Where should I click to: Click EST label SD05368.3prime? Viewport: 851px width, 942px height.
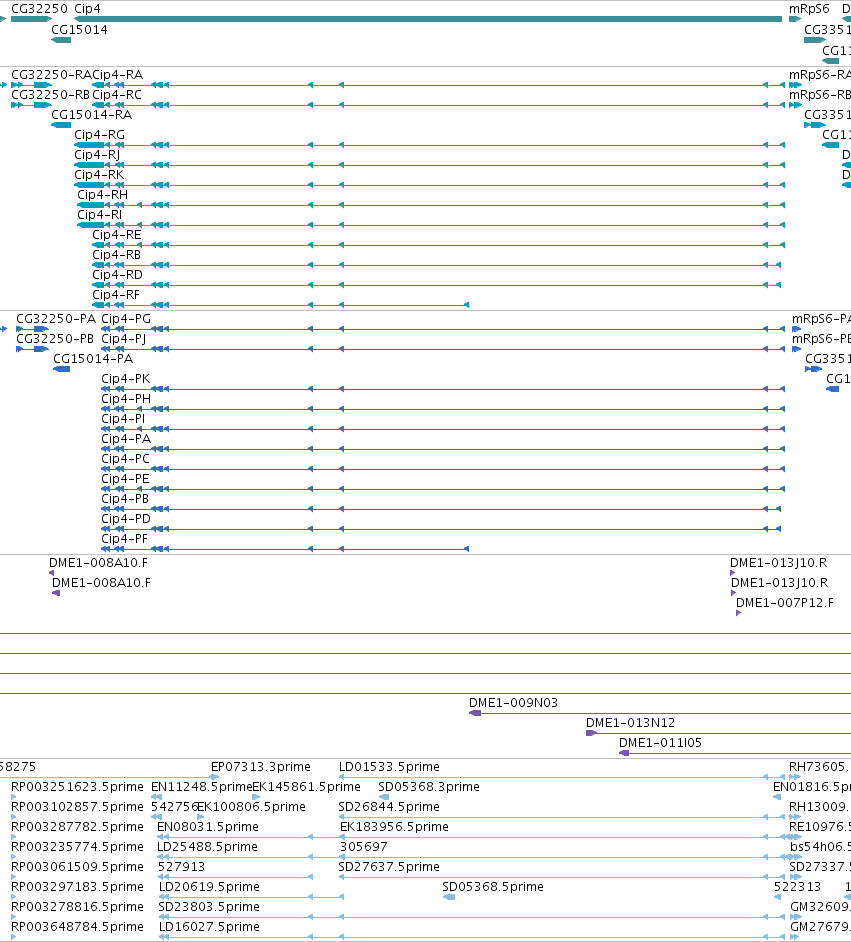click(429, 786)
